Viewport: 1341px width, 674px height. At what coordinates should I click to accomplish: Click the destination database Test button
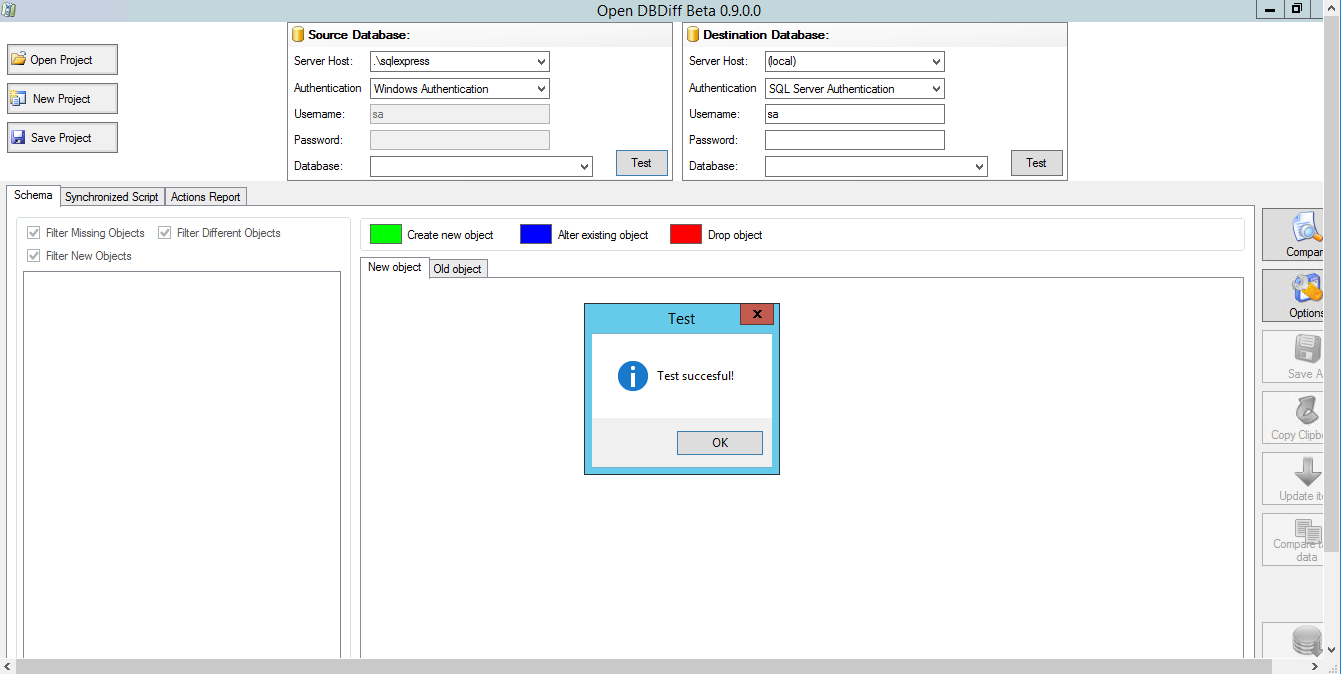tap(1036, 163)
